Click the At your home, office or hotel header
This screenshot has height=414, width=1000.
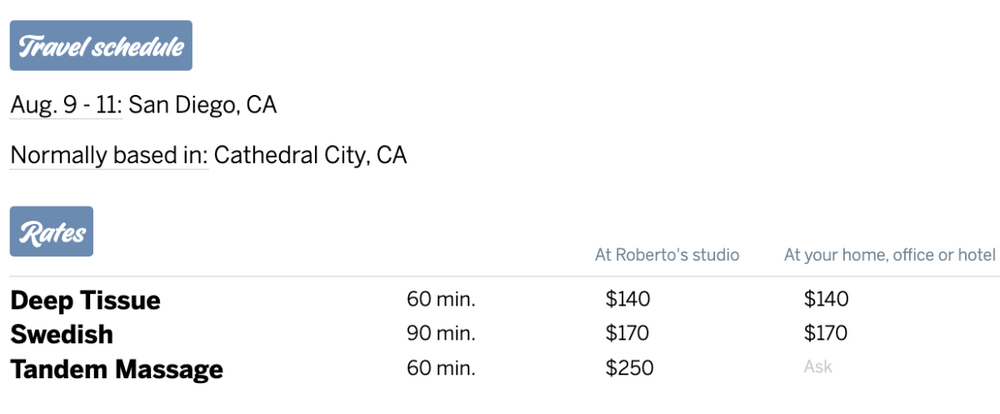click(890, 255)
